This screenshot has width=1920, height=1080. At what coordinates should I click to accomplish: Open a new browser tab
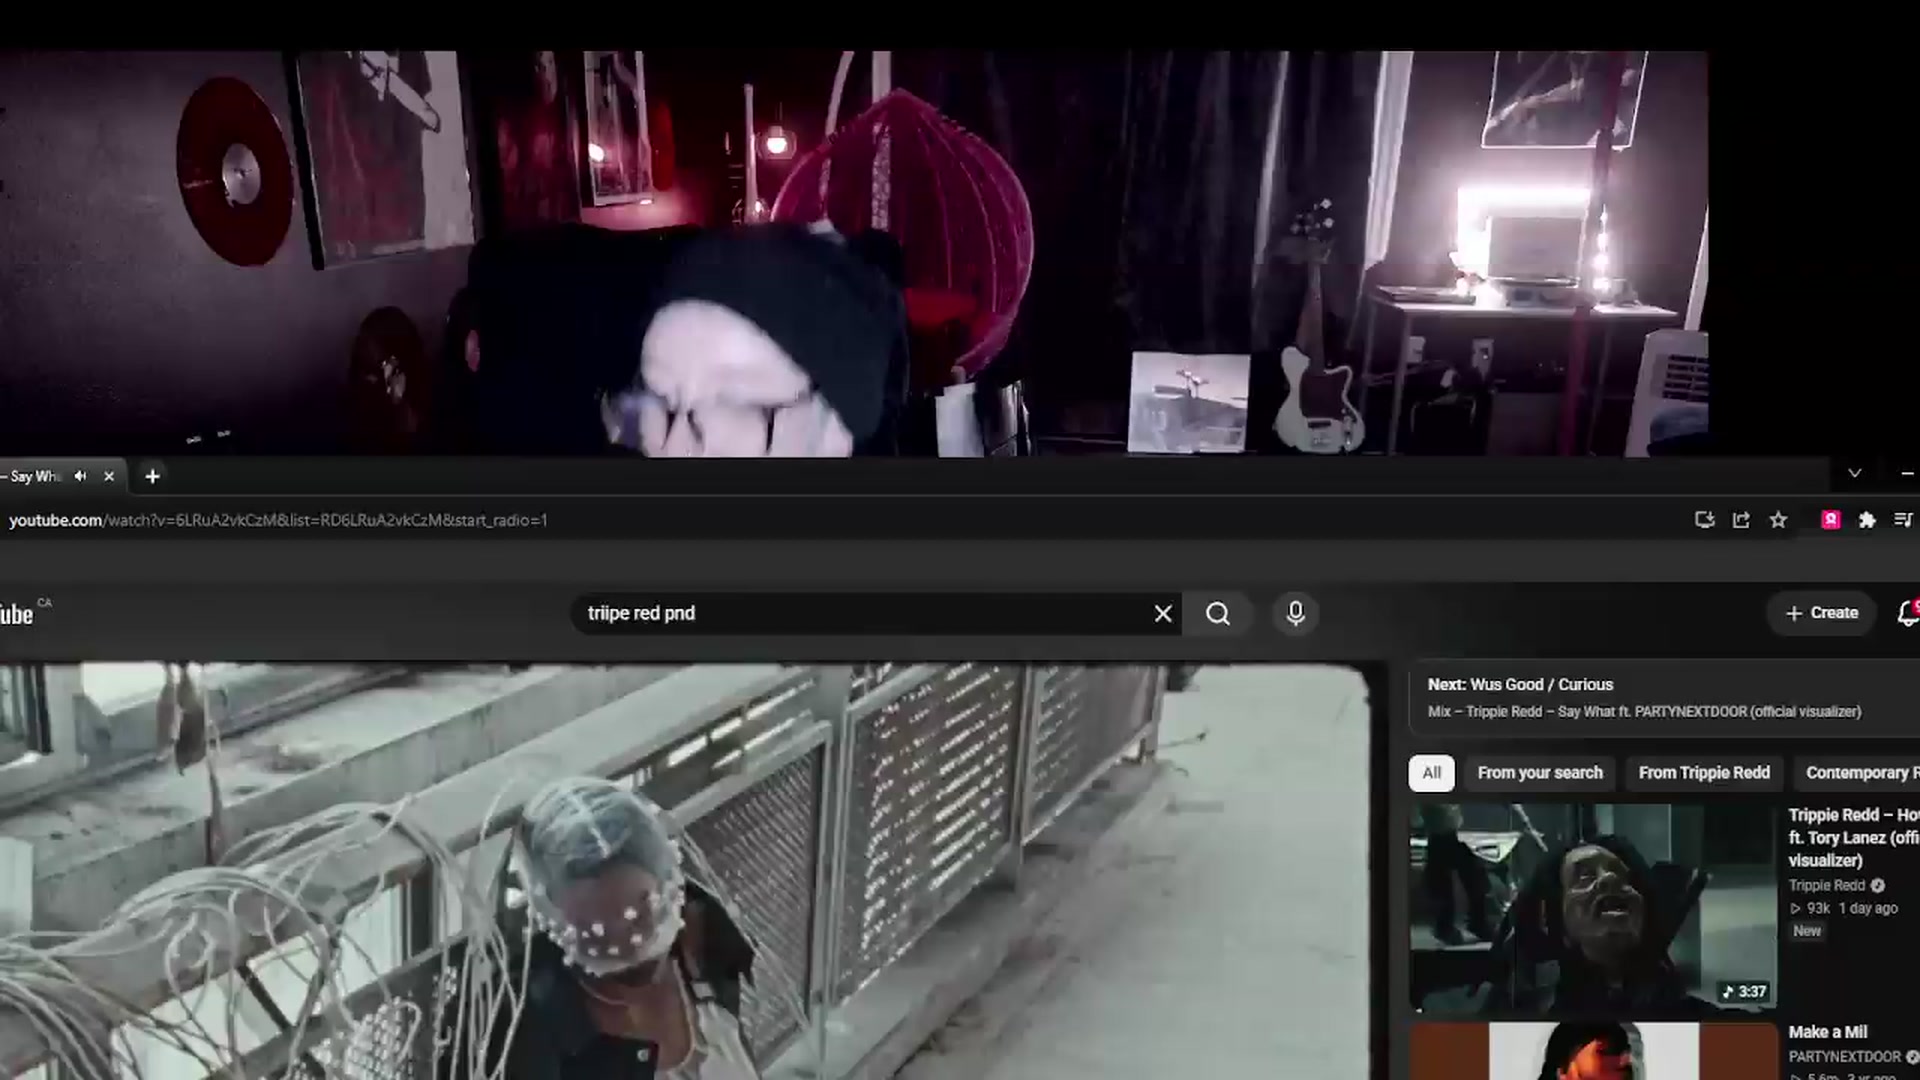pyautogui.click(x=152, y=476)
